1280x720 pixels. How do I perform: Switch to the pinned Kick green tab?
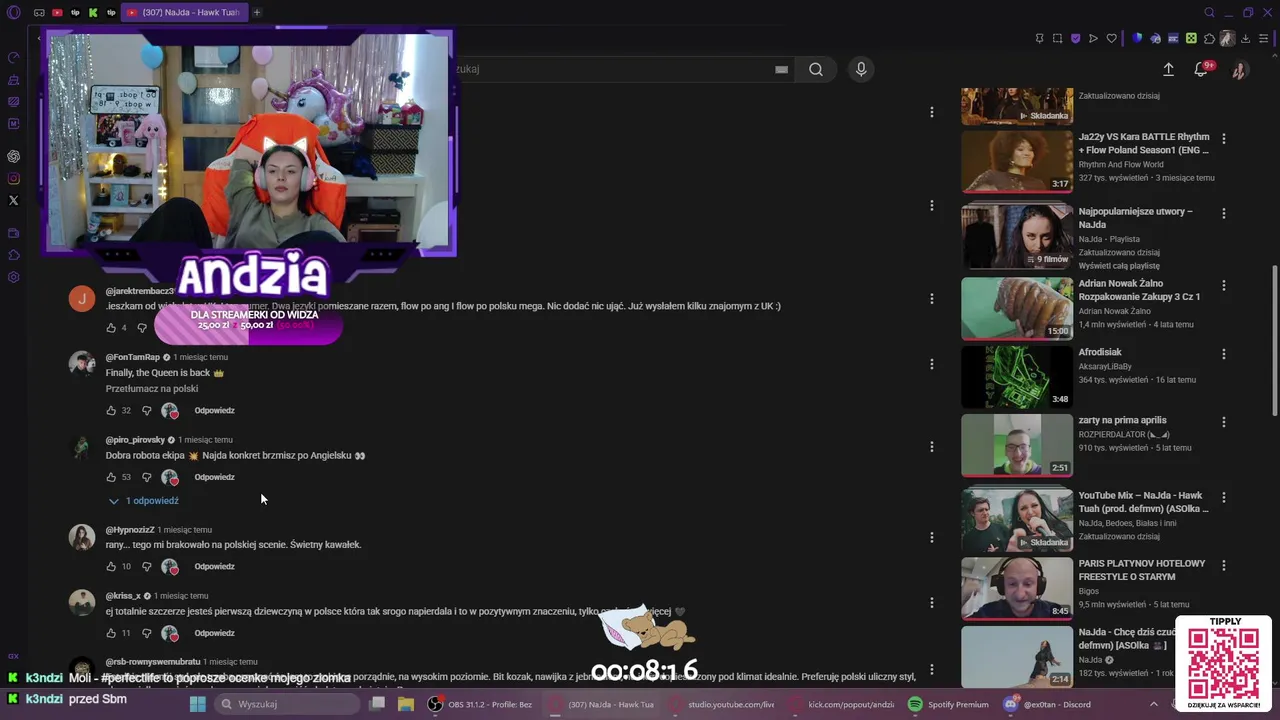click(93, 13)
